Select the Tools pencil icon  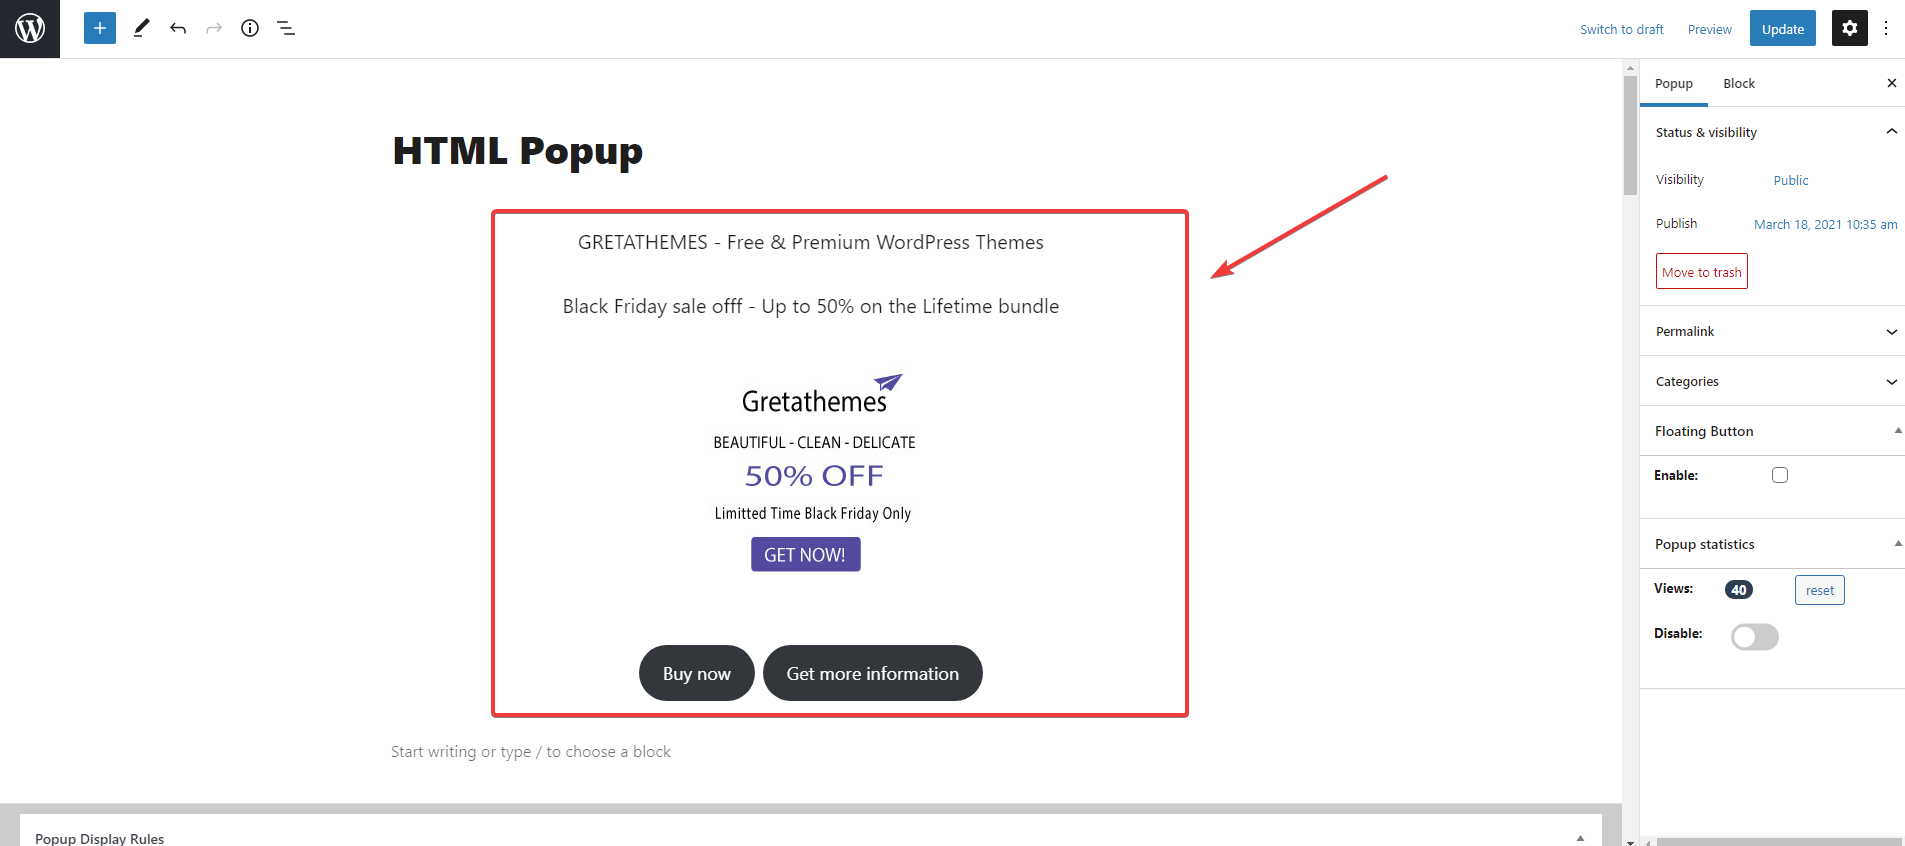click(142, 28)
